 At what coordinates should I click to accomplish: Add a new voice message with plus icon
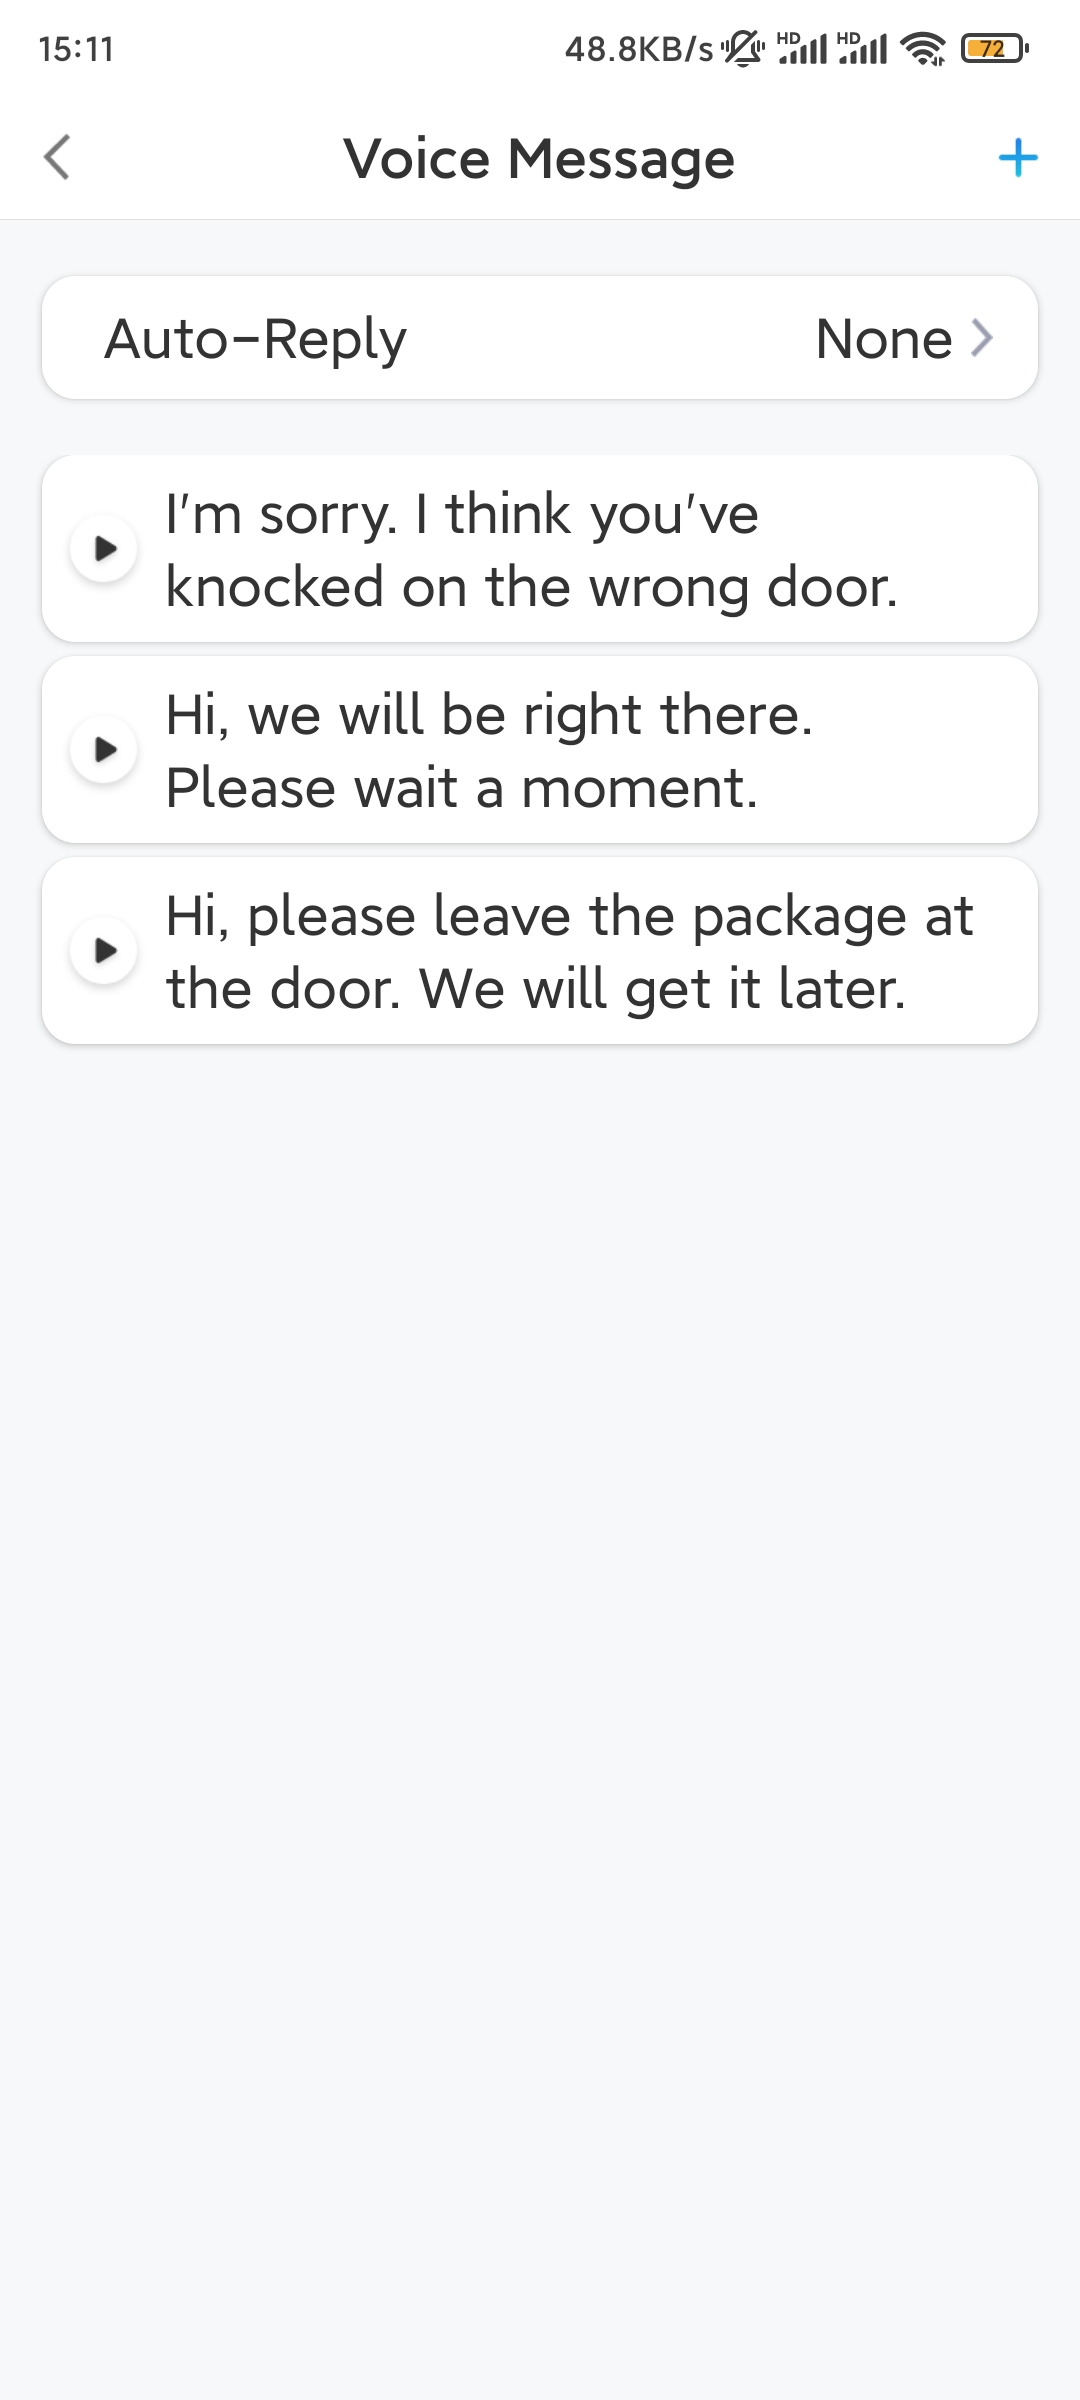pyautogui.click(x=1018, y=158)
